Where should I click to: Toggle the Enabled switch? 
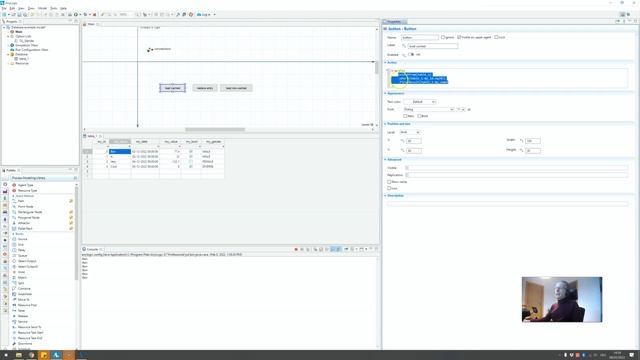pos(411,54)
